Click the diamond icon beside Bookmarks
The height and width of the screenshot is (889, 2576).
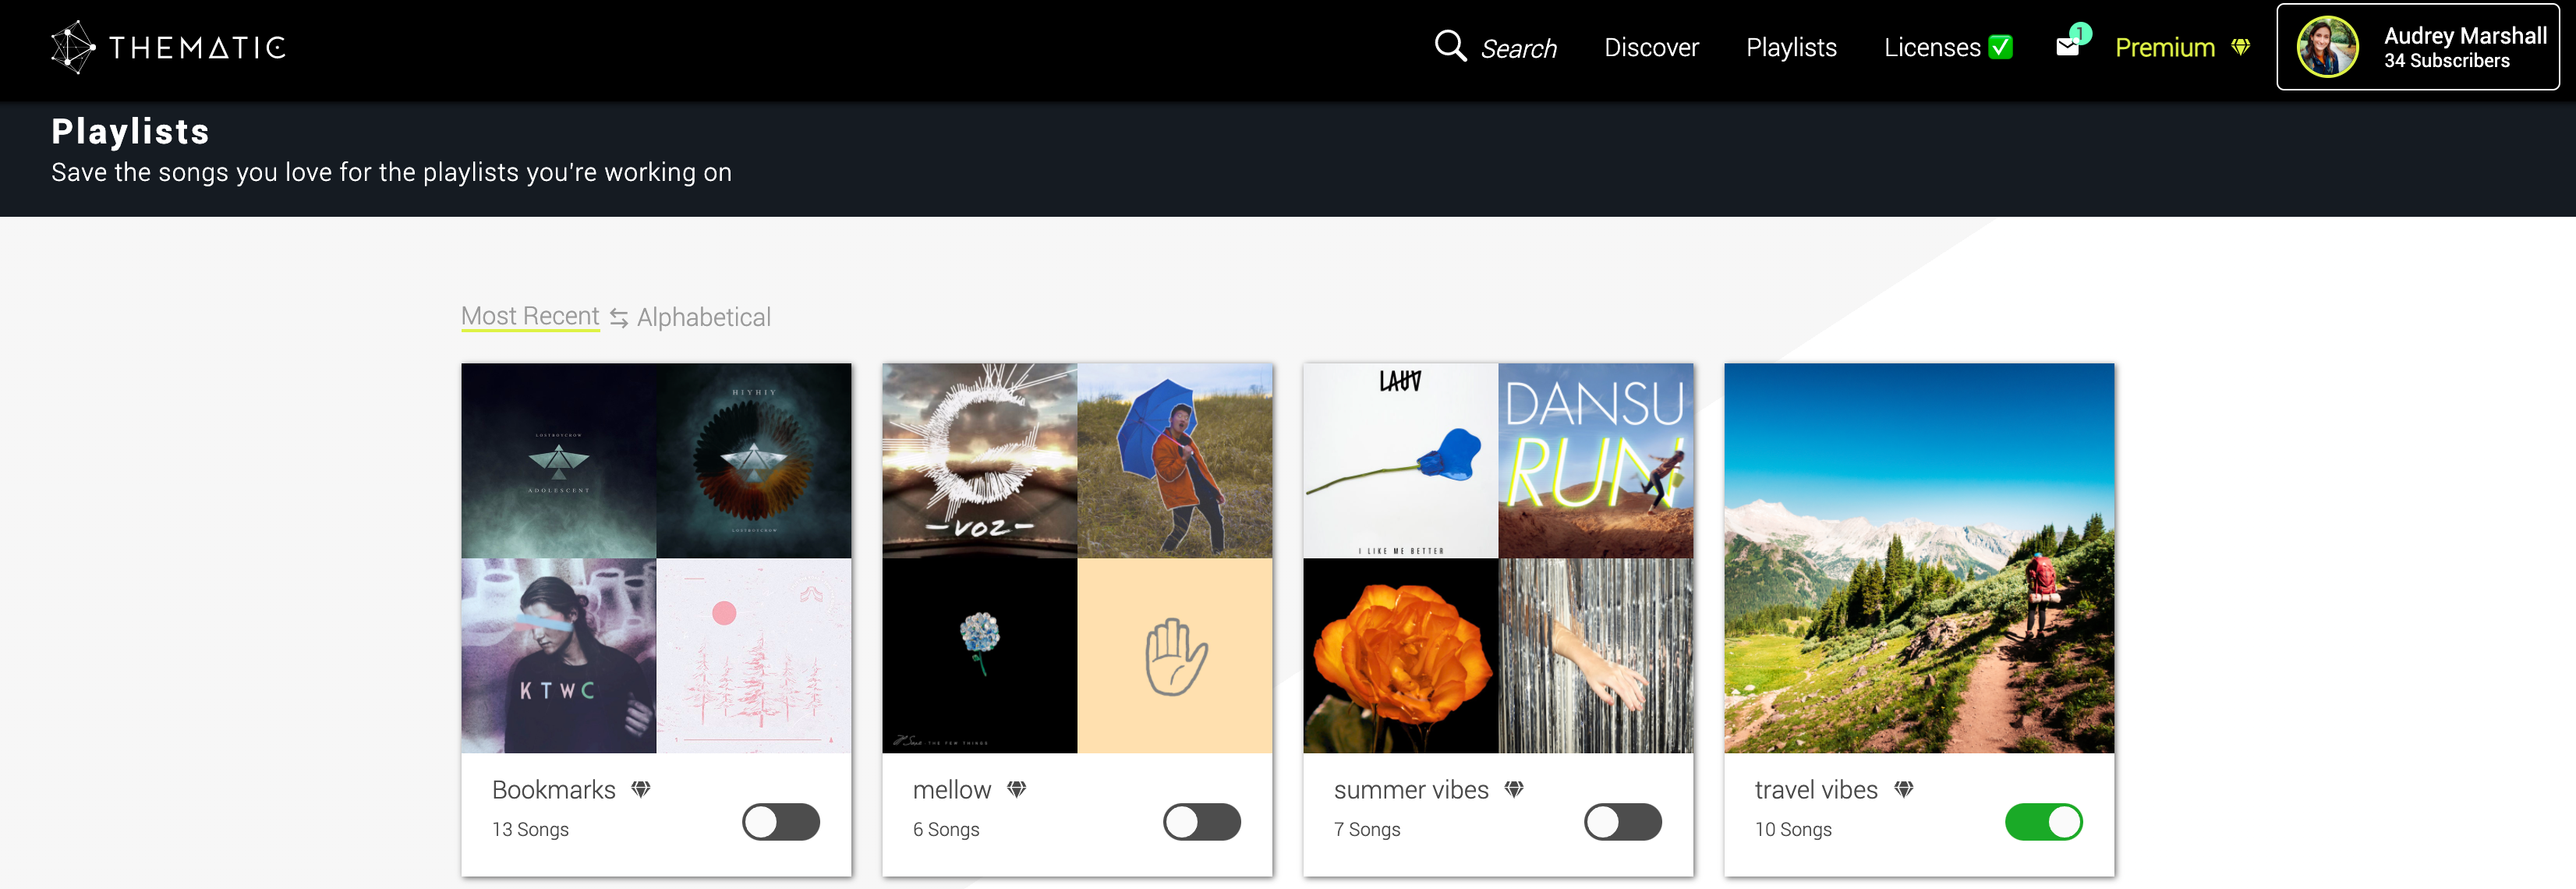click(641, 789)
